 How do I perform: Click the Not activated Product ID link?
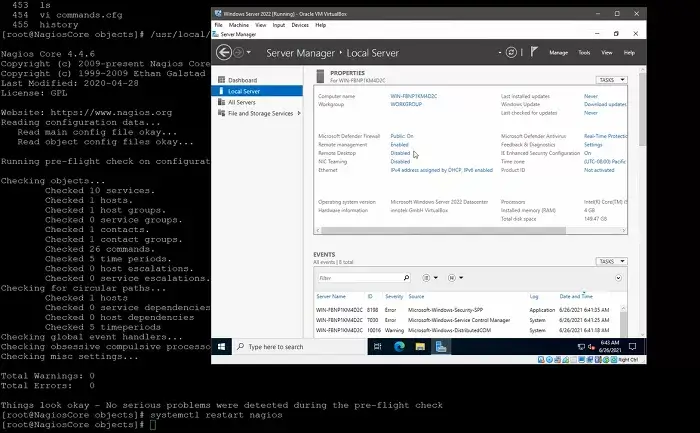pyautogui.click(x=599, y=170)
